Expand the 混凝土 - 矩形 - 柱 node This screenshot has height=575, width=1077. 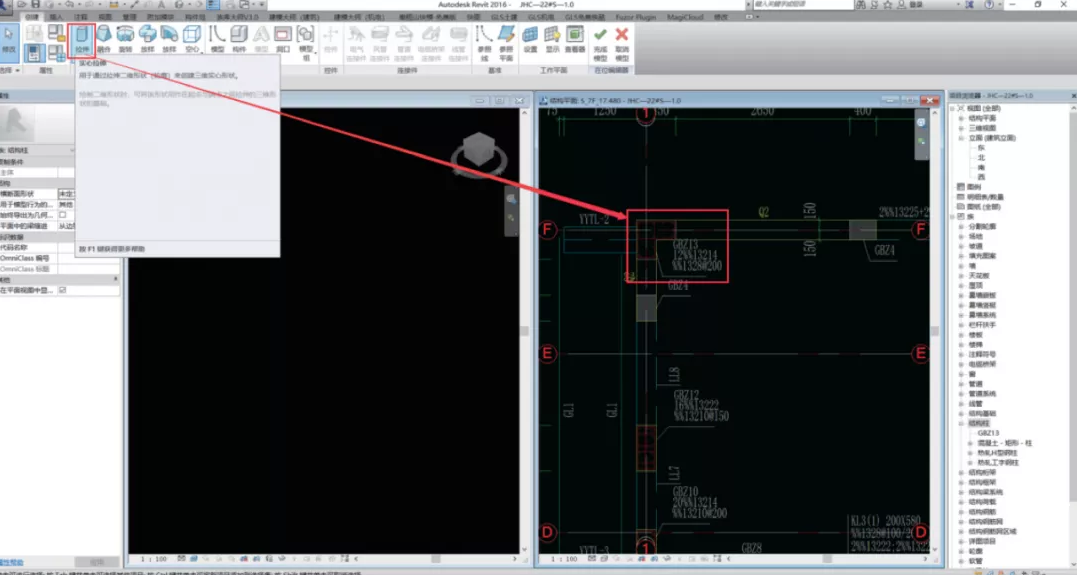pos(971,444)
